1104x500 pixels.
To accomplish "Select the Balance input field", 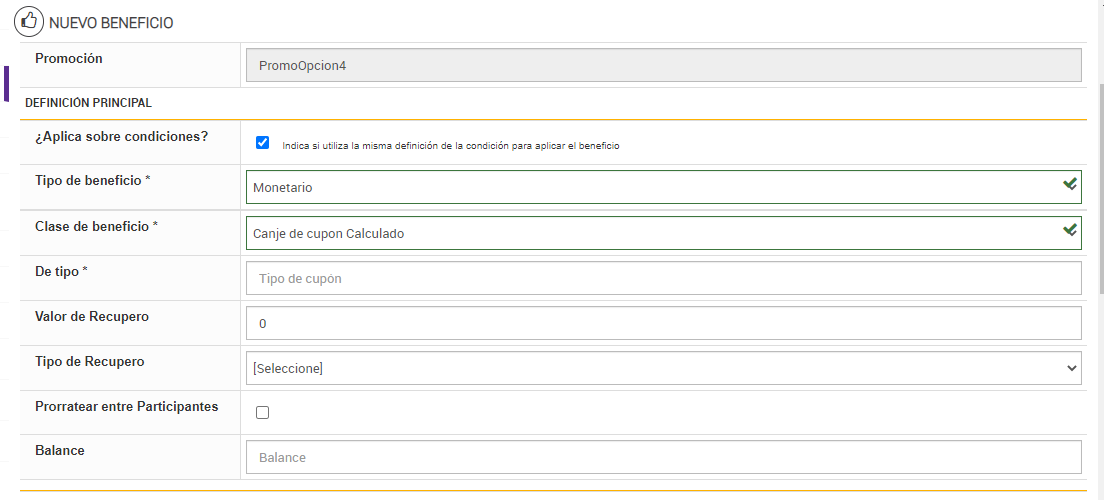I will [663, 457].
